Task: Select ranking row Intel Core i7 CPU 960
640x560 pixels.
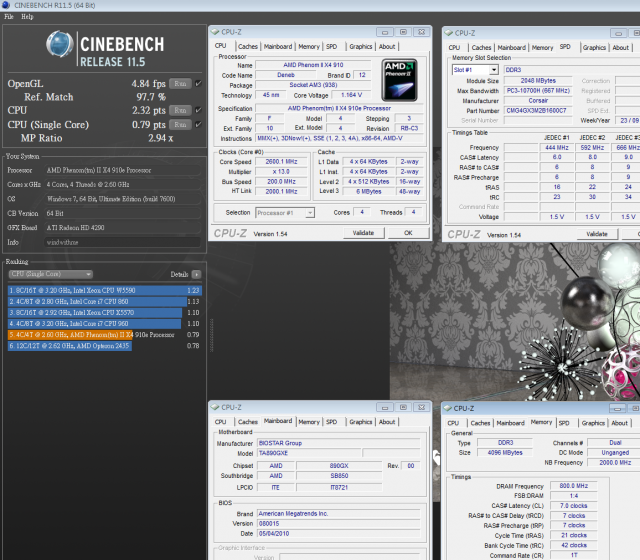Action: 104,323
